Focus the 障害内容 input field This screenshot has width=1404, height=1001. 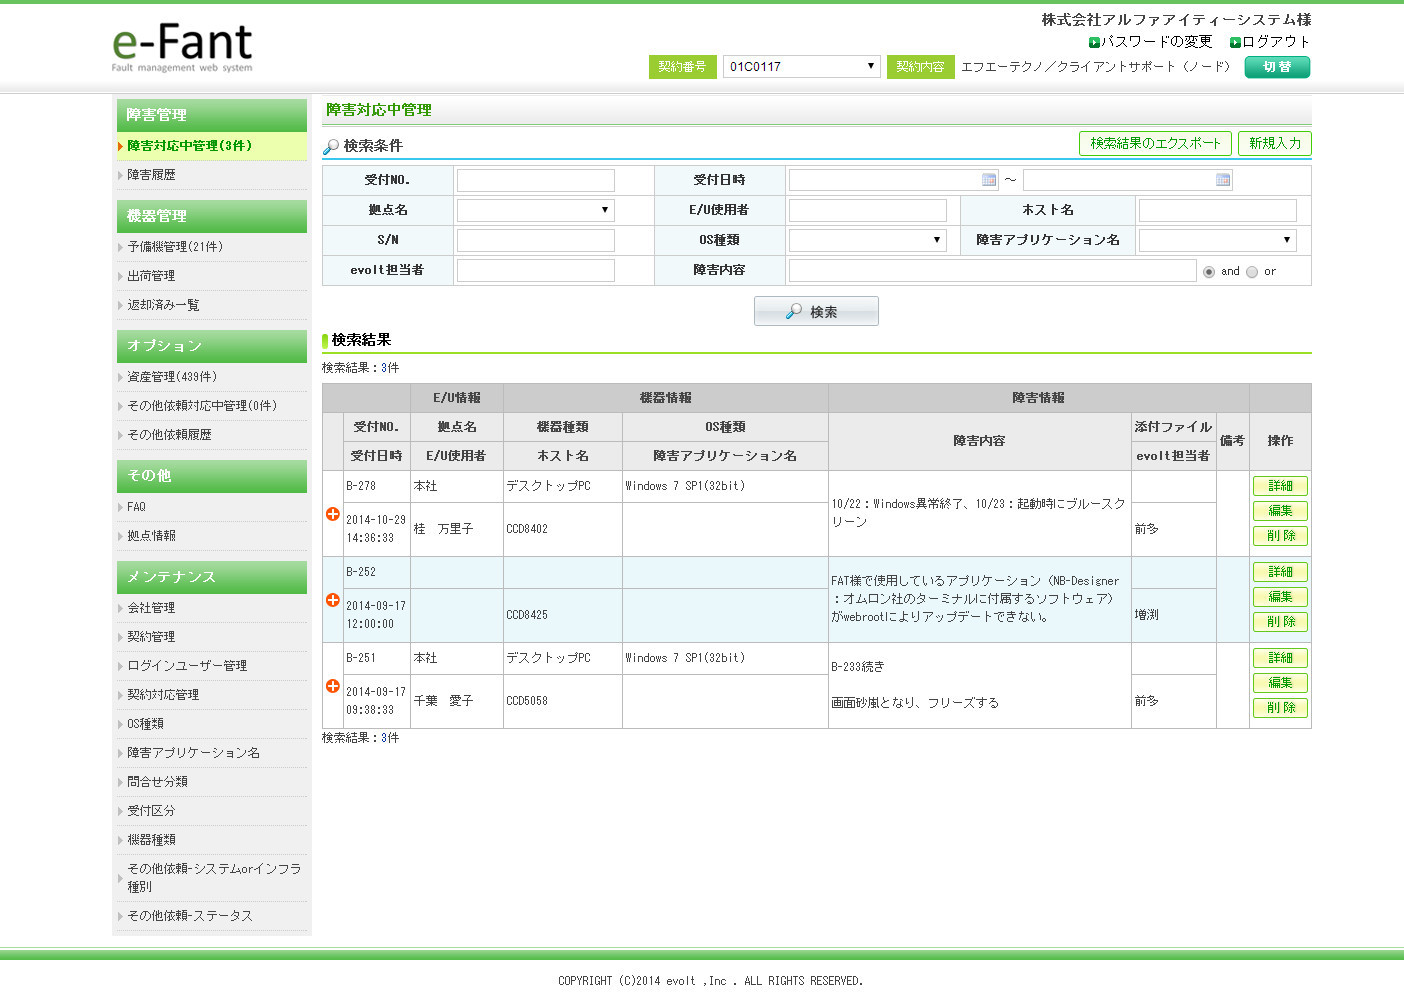pos(992,270)
